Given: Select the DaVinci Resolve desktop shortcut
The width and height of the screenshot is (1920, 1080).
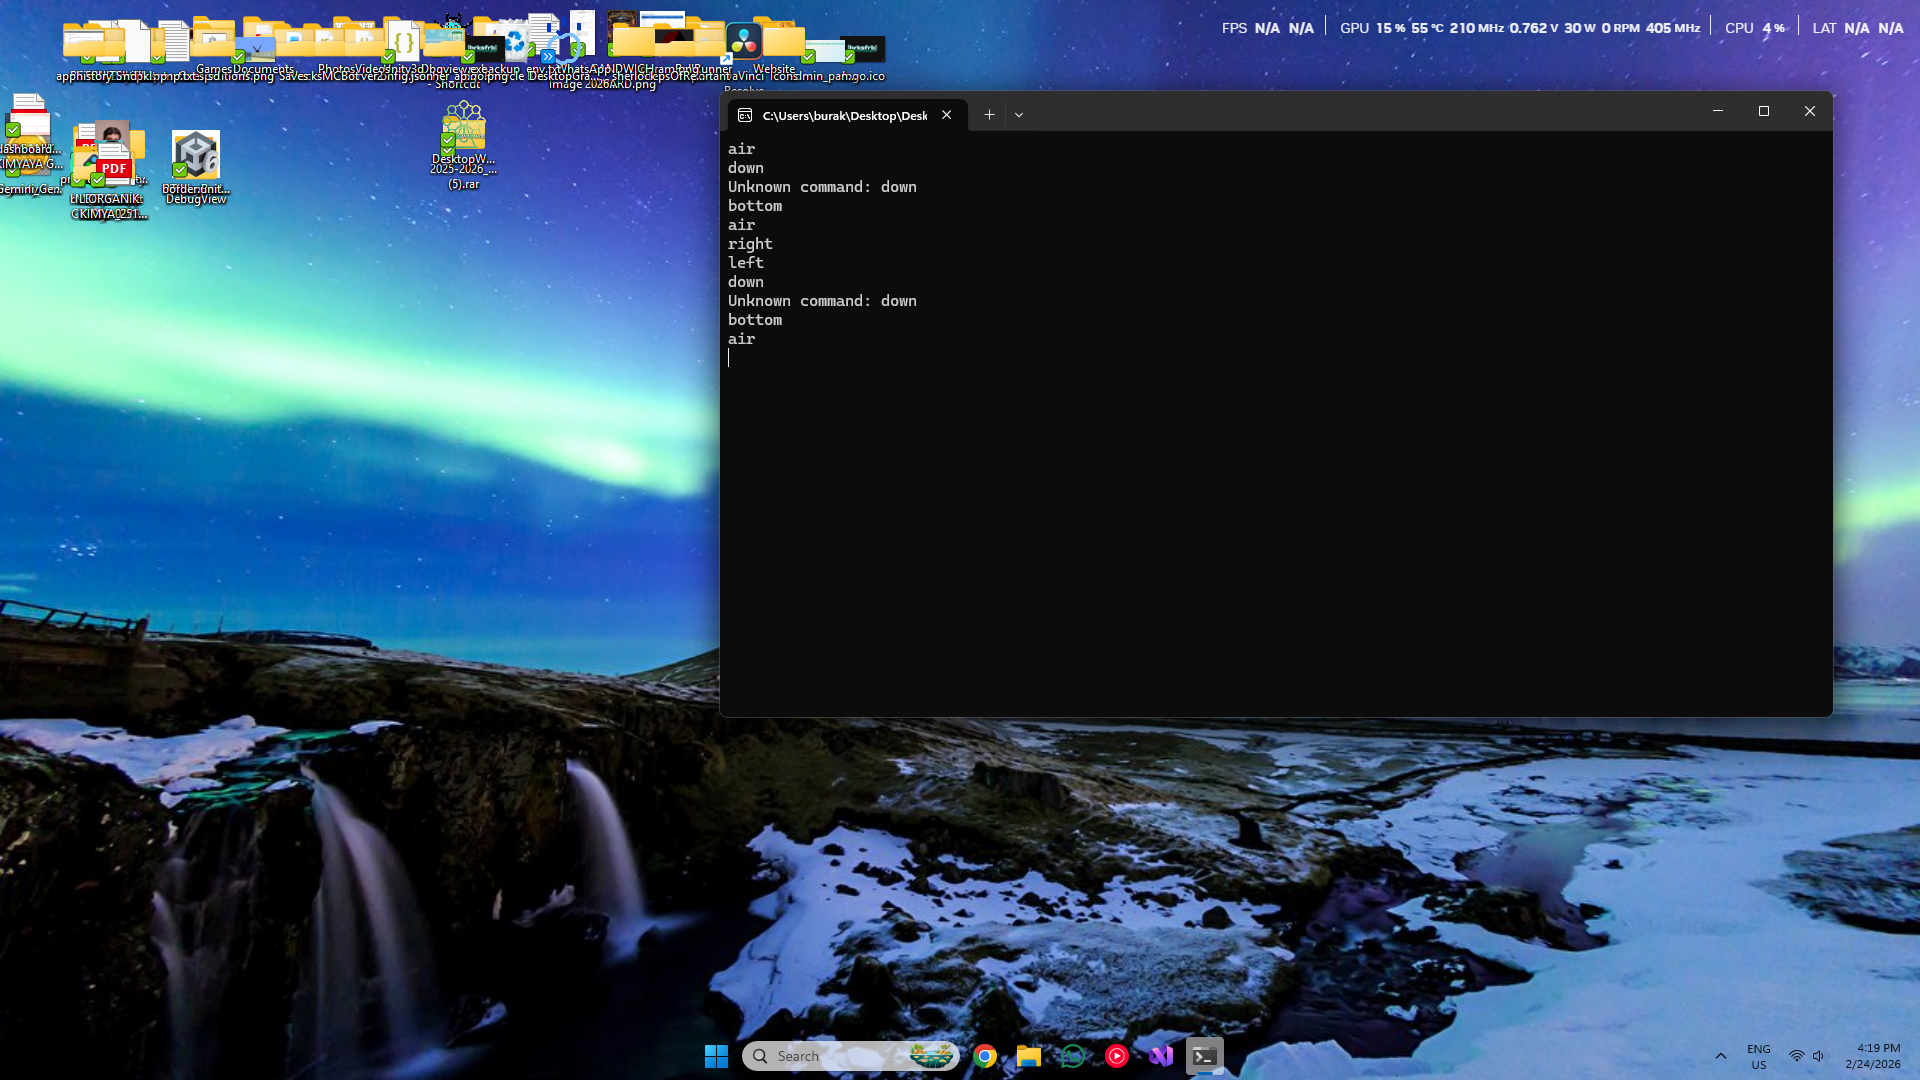Looking at the screenshot, I should click(x=744, y=42).
